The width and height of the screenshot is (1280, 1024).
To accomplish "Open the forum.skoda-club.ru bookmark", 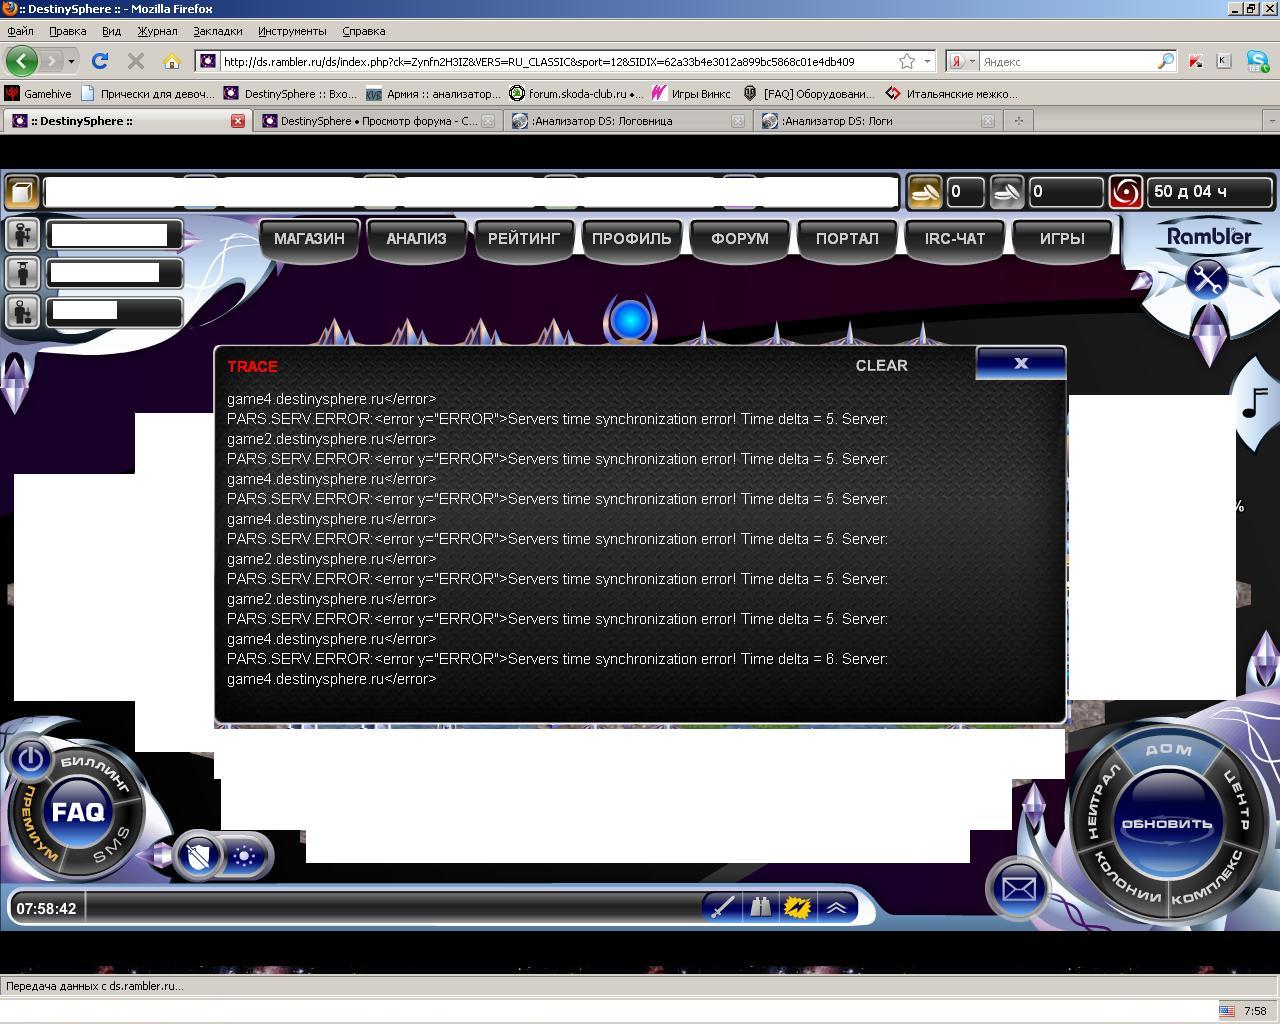I will [x=576, y=94].
